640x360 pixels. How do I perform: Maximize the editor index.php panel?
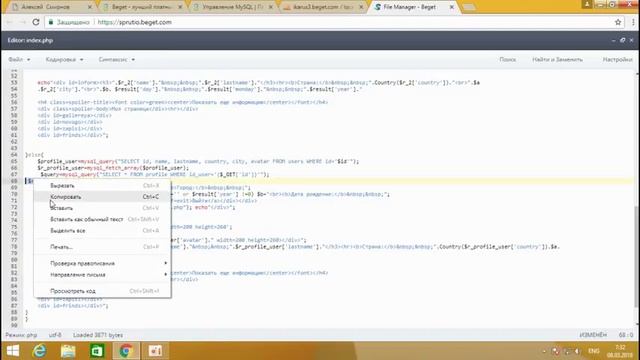click(622, 40)
